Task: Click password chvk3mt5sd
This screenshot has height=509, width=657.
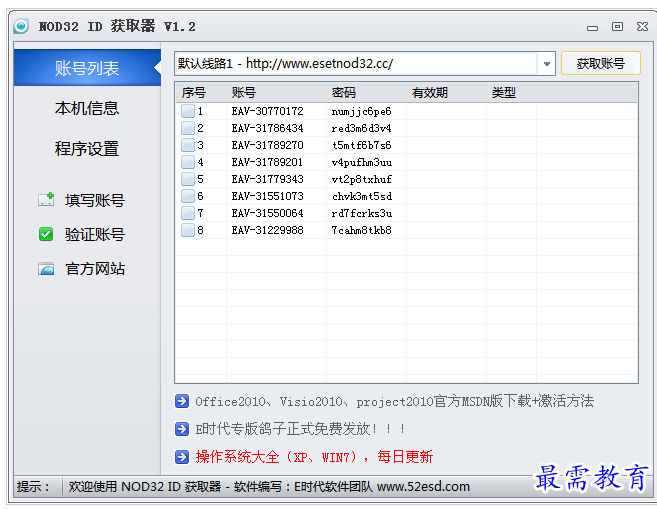Action: pos(362,196)
